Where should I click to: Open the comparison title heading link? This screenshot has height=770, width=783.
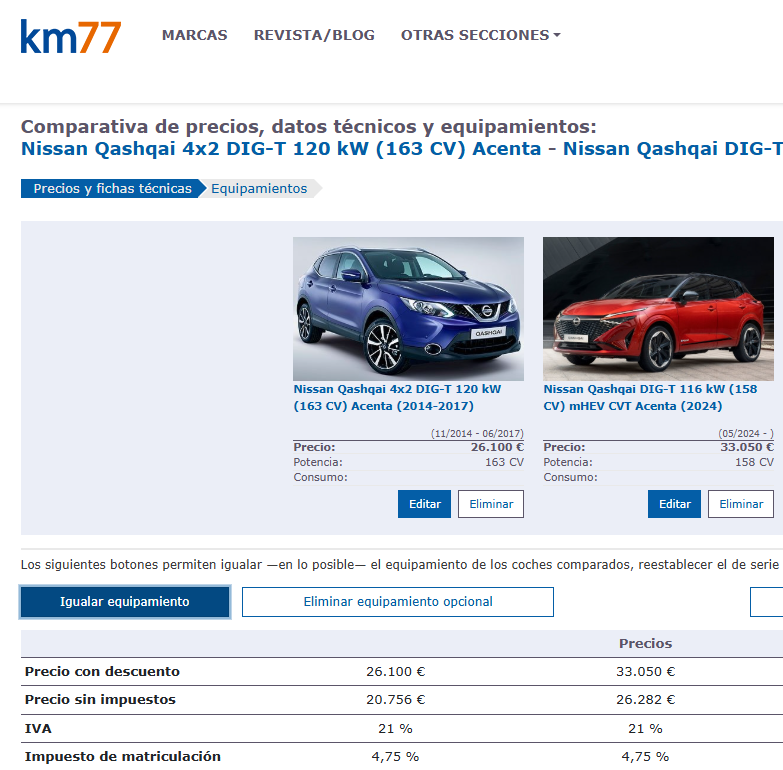tap(401, 149)
